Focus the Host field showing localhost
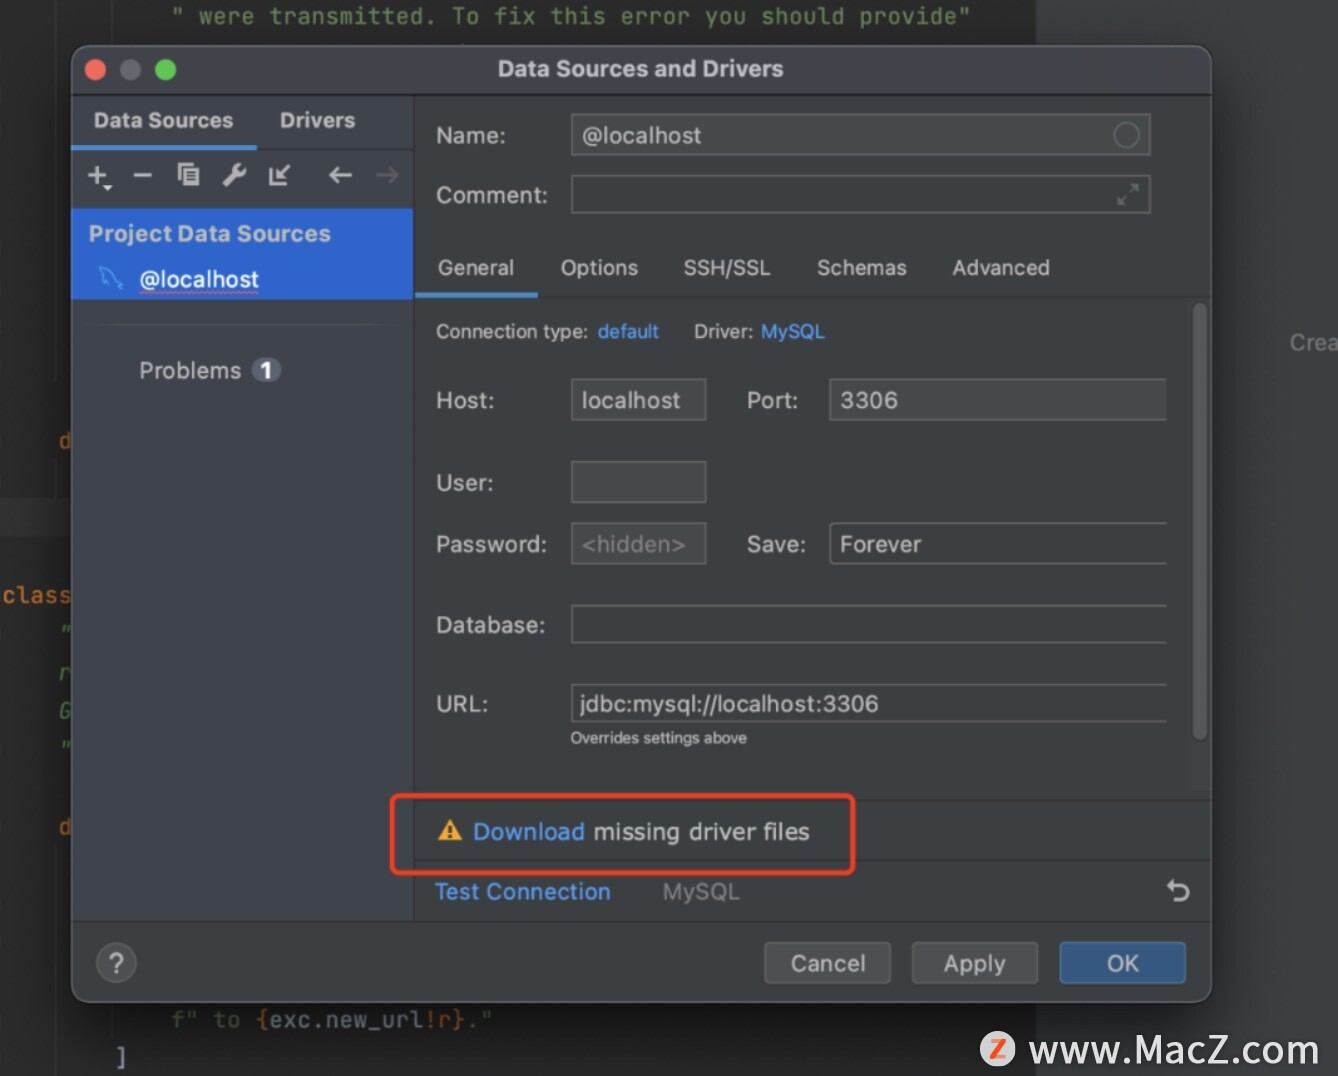Viewport: 1338px width, 1076px height. coord(638,400)
